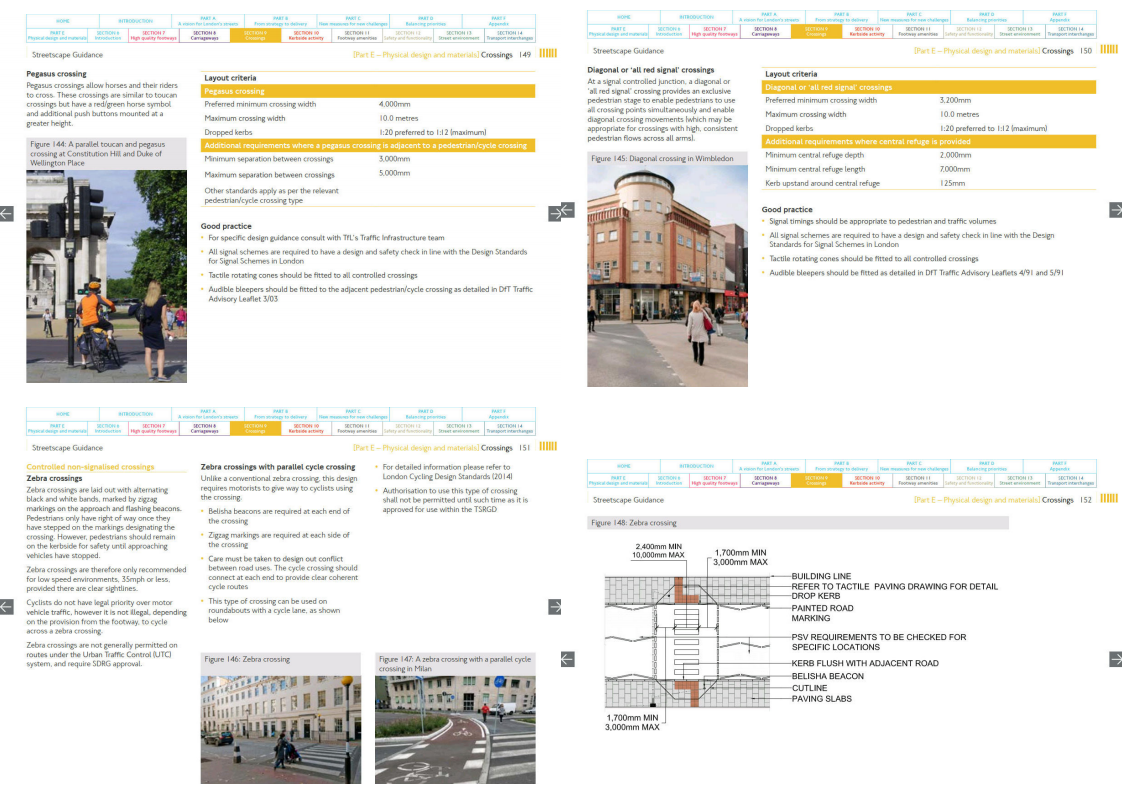The height and width of the screenshot is (794, 1123).
Task: Click 'Preferred minimum crossing width' row, page 149
Action: pos(367,105)
